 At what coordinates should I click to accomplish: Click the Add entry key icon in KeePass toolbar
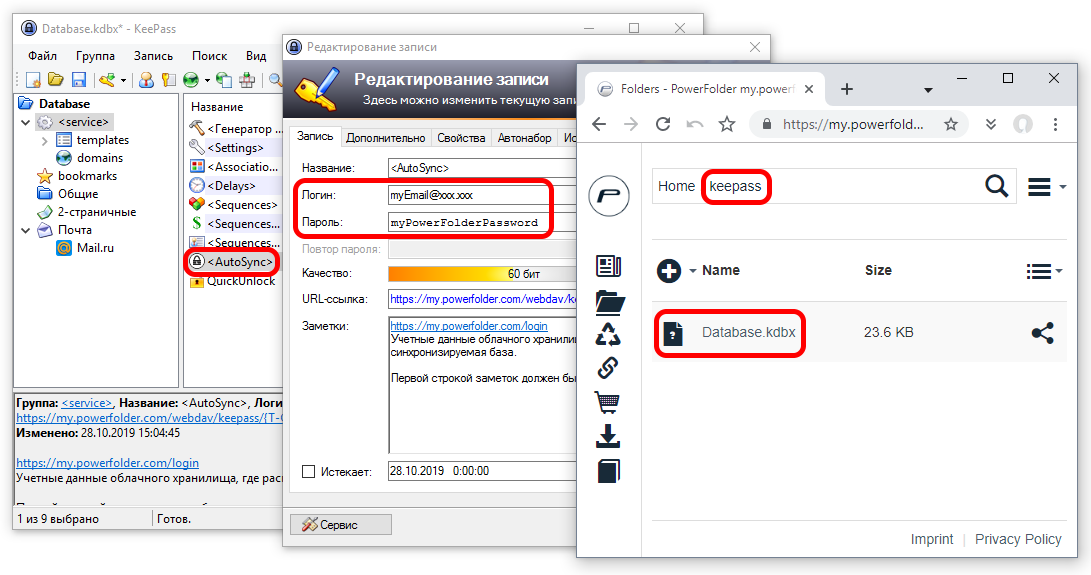(106, 80)
